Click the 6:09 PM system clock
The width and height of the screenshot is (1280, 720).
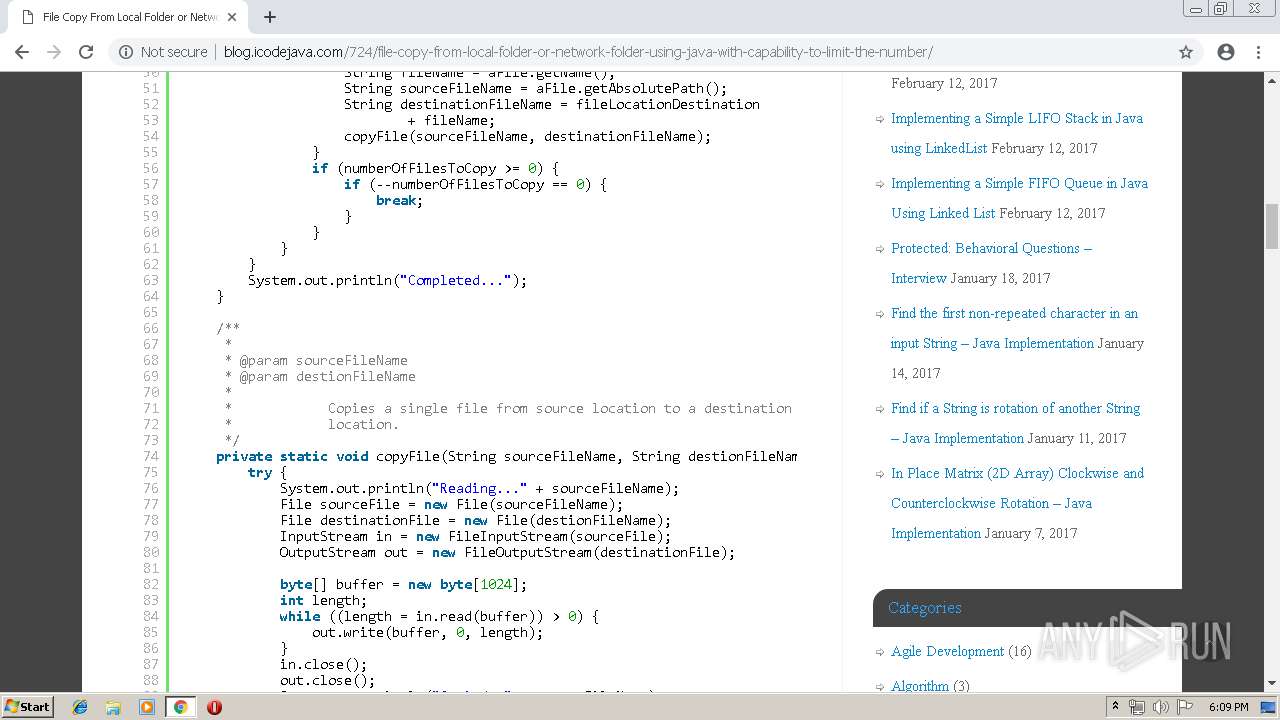[1228, 707]
